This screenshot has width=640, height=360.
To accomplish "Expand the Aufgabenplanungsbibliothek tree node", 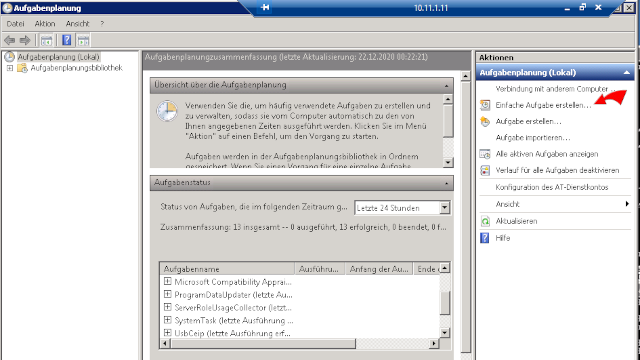I will [x=10, y=68].
